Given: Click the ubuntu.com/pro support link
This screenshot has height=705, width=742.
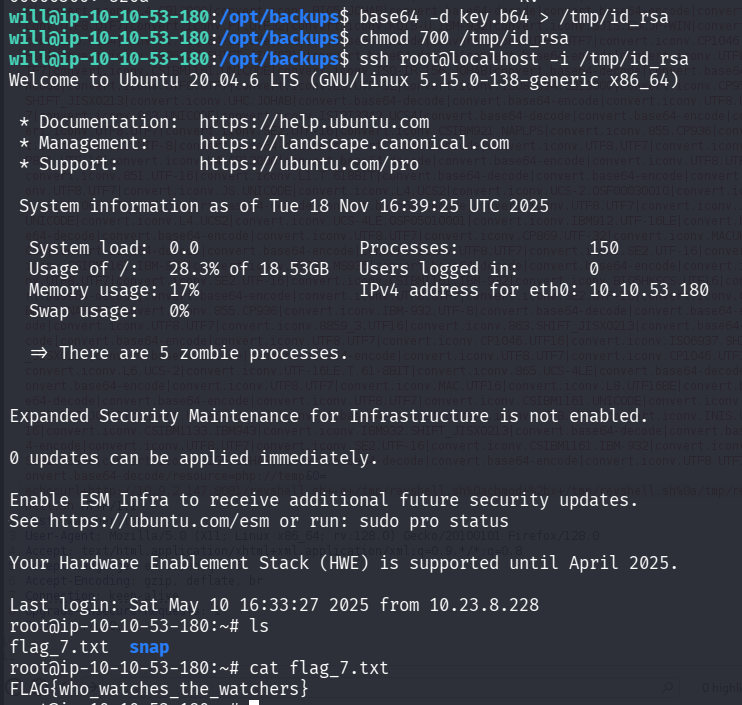Looking at the screenshot, I should (x=309, y=164).
